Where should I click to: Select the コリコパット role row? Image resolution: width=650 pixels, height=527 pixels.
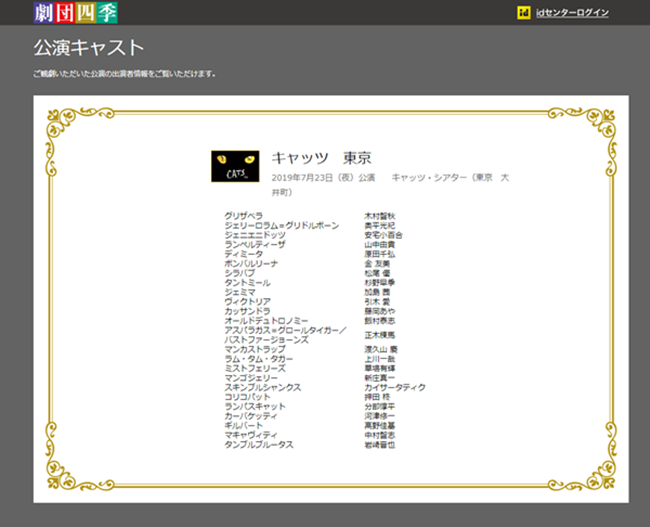[247, 397]
